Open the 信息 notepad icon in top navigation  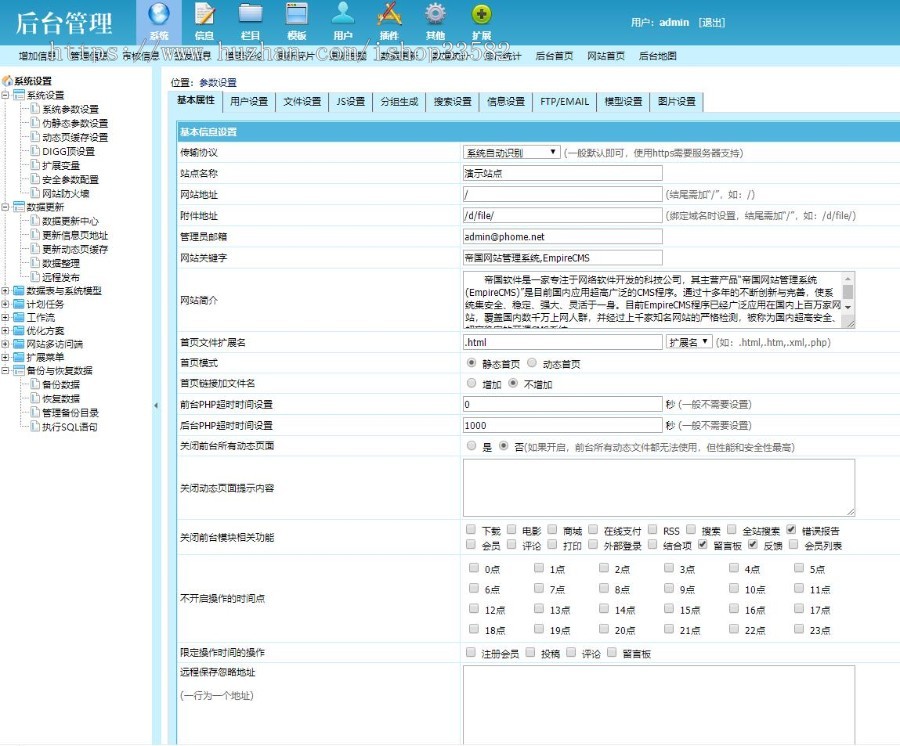pos(204,14)
